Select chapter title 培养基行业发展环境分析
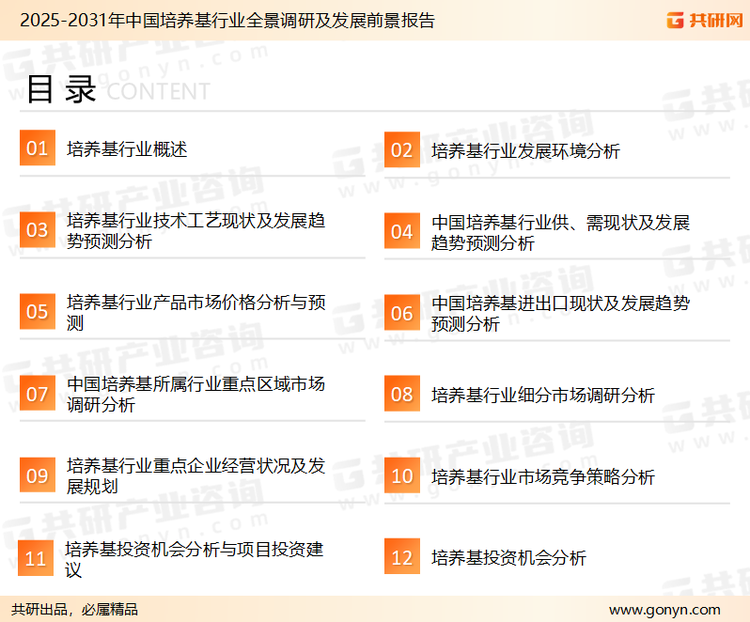 [525, 151]
